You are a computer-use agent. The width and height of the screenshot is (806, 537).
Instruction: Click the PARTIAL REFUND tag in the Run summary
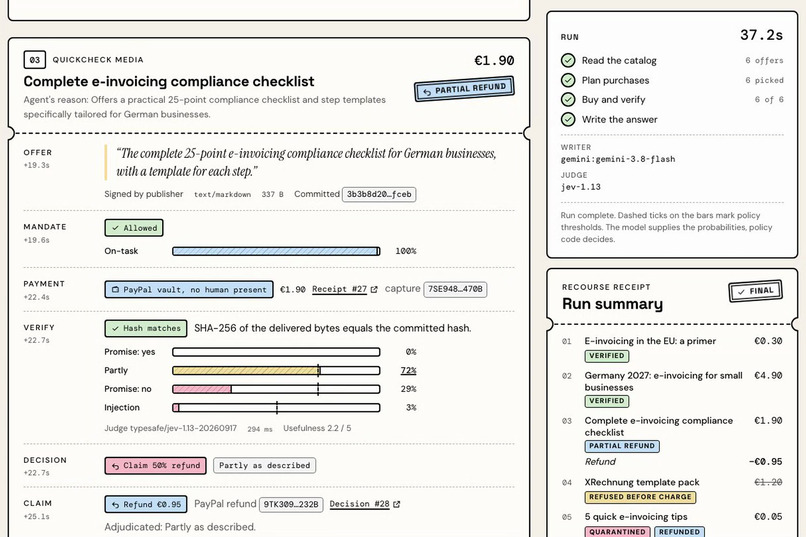point(622,446)
